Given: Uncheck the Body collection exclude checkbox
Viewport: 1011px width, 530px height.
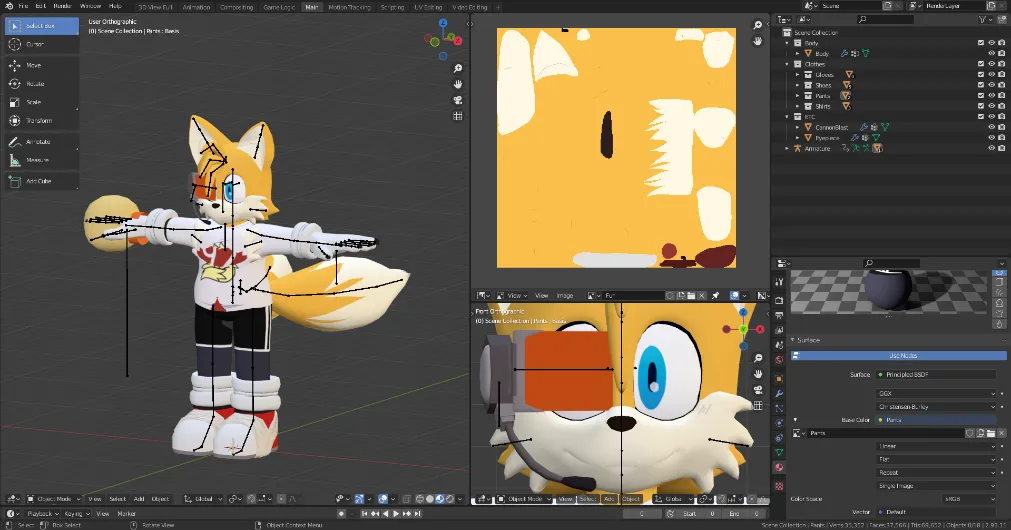Looking at the screenshot, I should click(x=980, y=43).
